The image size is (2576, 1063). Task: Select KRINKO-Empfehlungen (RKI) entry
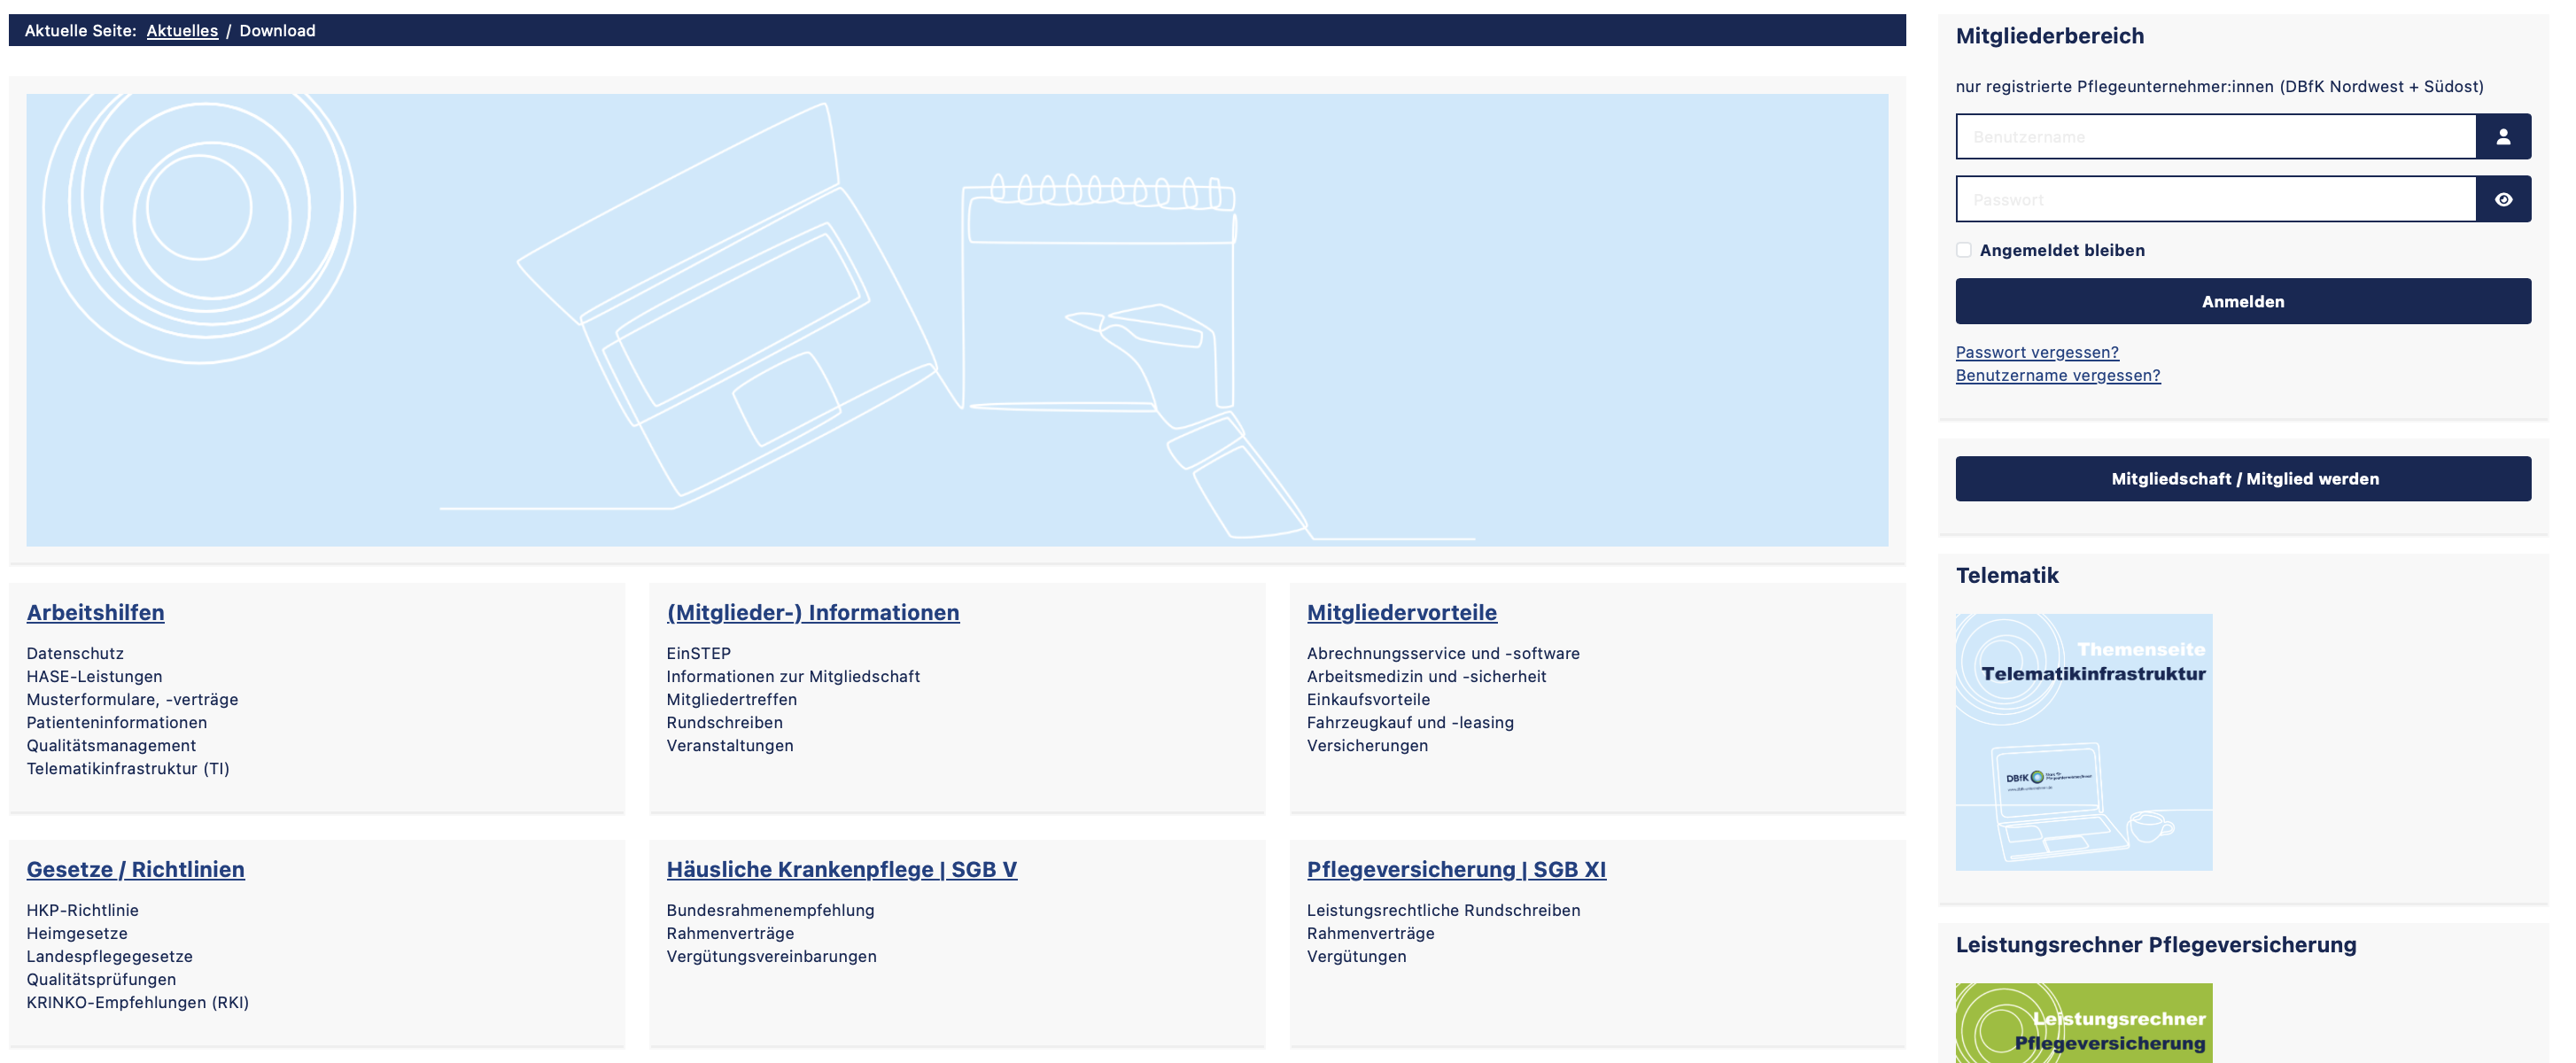pyautogui.click(x=138, y=1002)
